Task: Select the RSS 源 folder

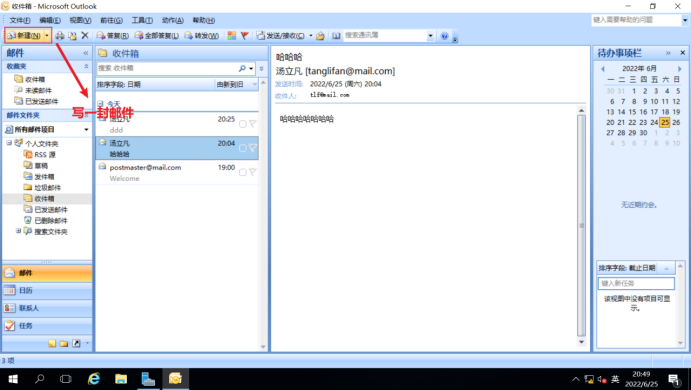Action: (x=45, y=155)
